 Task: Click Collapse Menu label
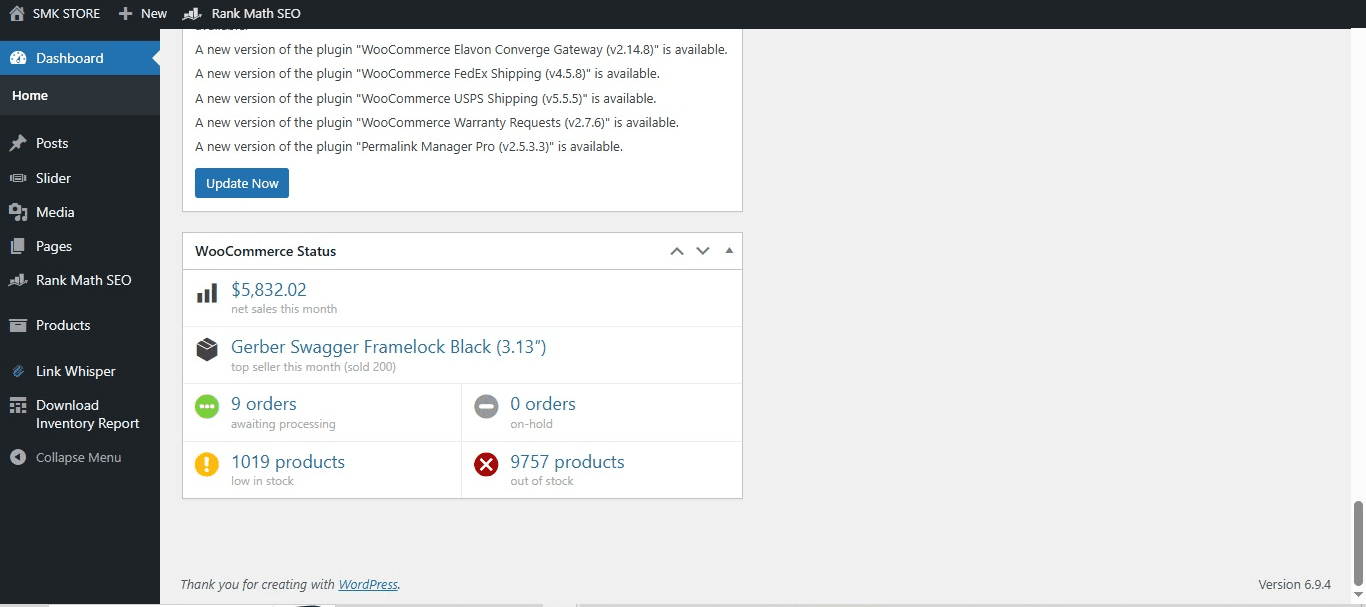tap(78, 457)
